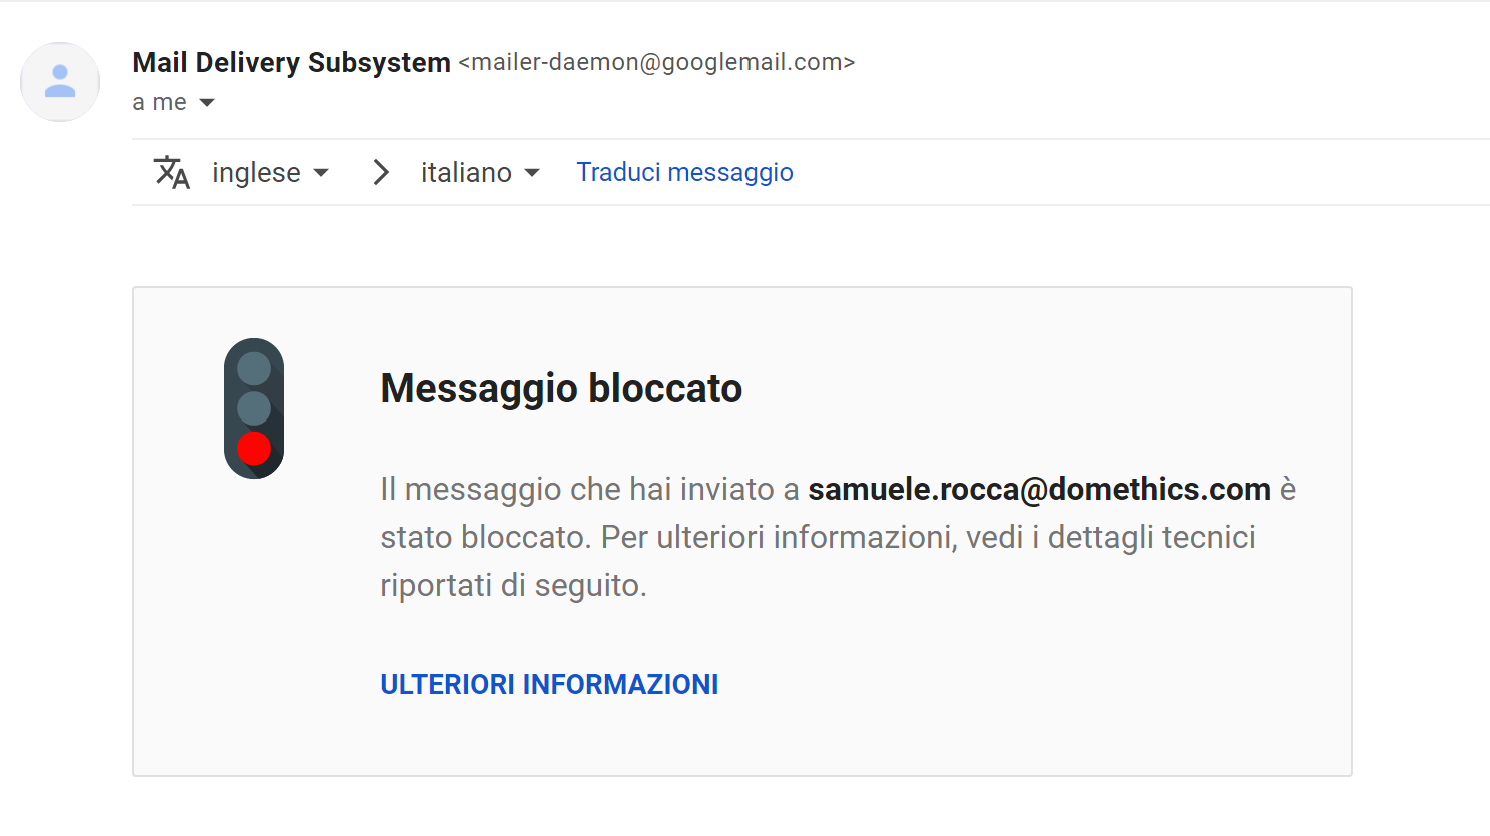Open the caret arrow next to italiano

[x=532, y=173]
